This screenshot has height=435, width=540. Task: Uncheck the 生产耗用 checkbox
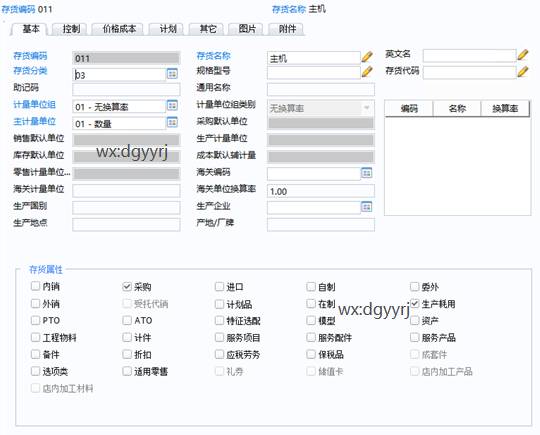415,303
